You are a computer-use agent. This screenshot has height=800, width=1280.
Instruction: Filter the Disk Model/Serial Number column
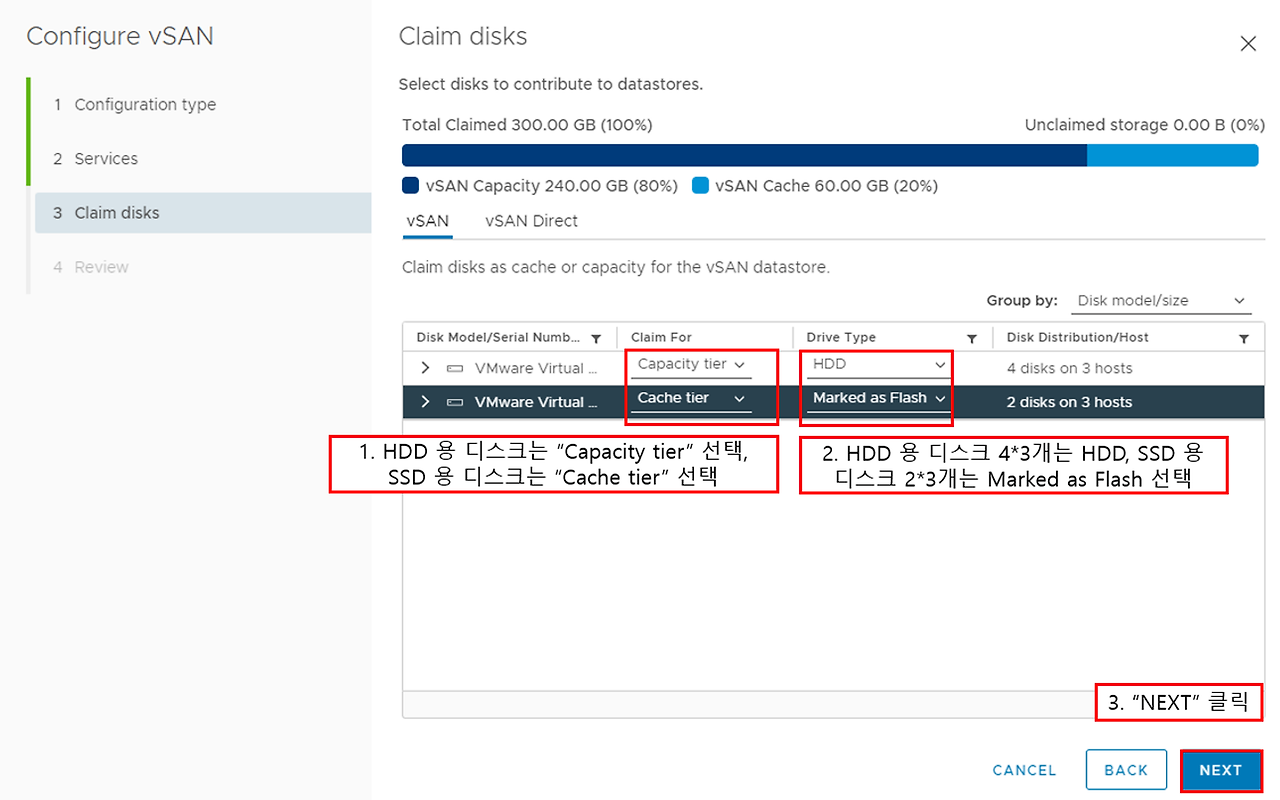click(596, 339)
